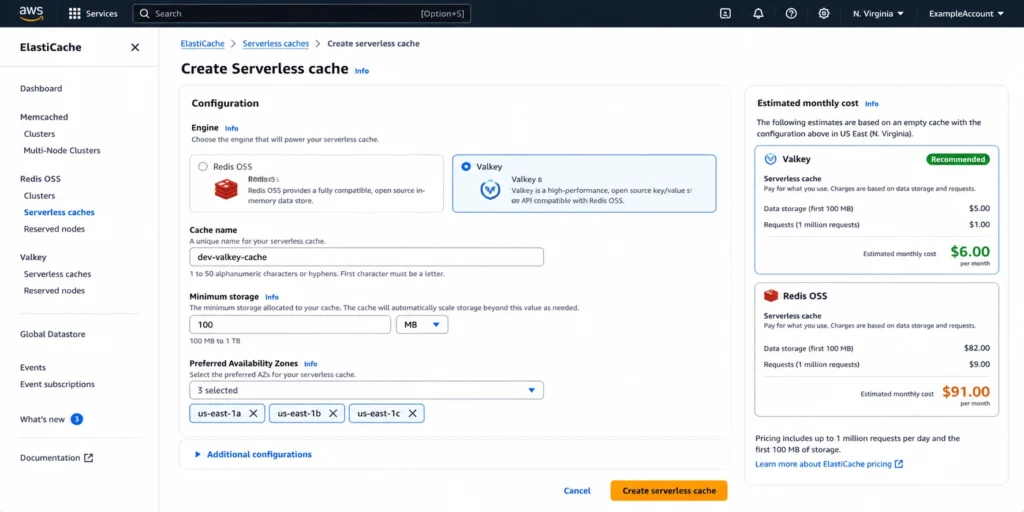Click the Cancel button
The image size is (1024, 512).
pos(577,490)
